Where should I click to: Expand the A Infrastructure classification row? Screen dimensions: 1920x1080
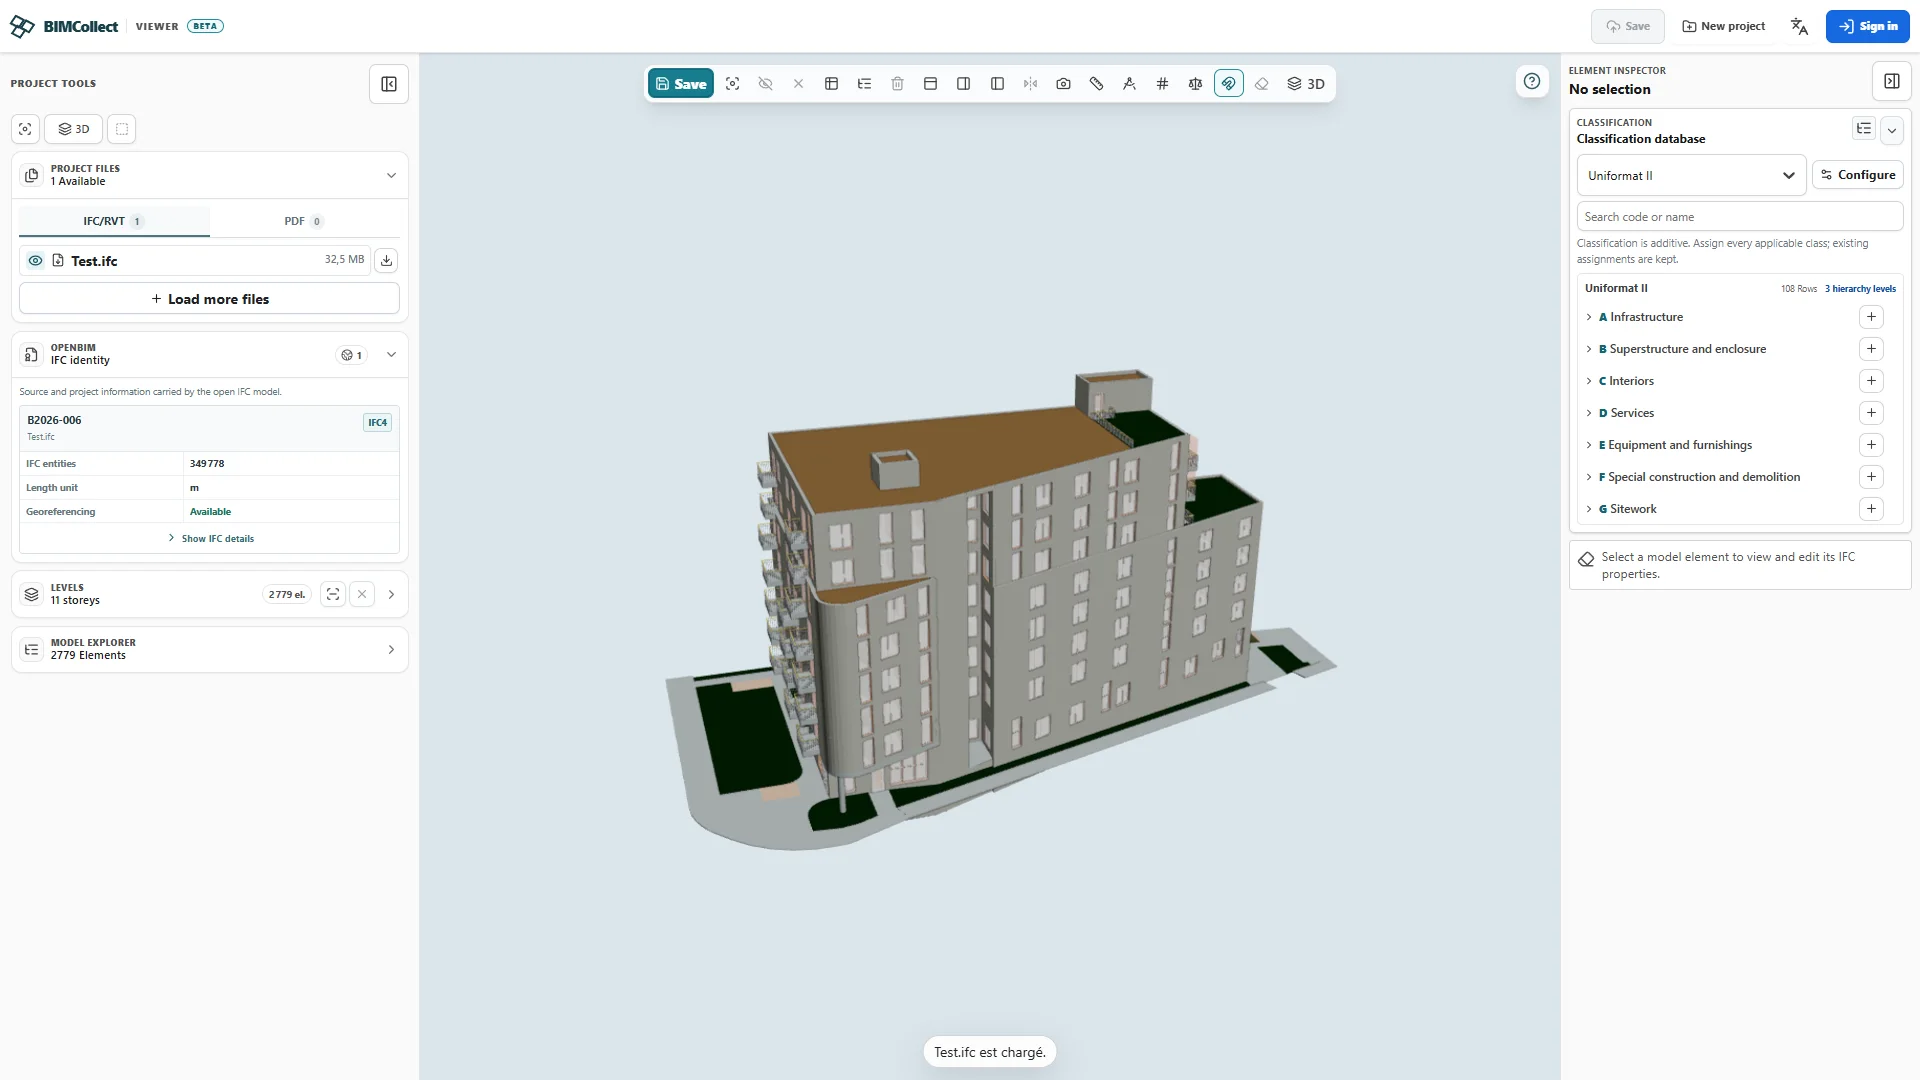pos(1589,317)
